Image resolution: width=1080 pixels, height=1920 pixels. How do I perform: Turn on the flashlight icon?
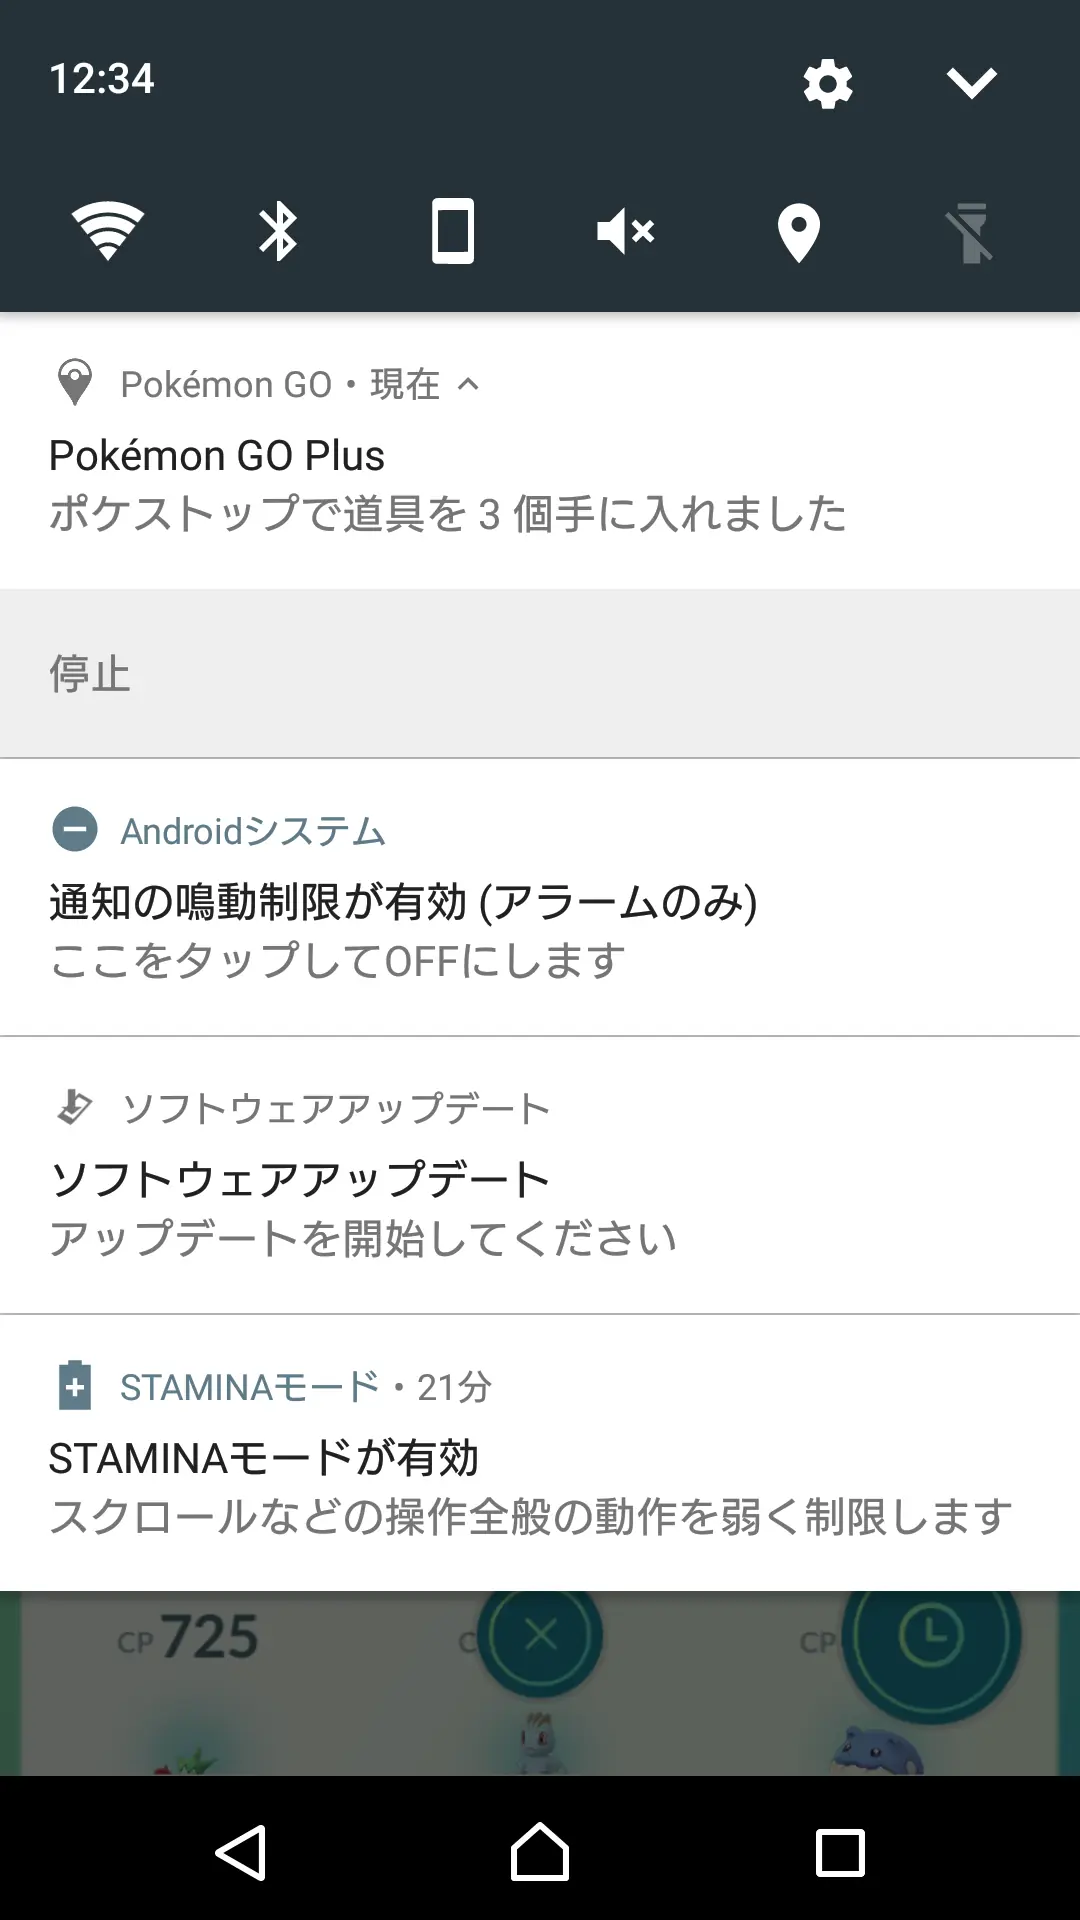pyautogui.click(x=971, y=233)
